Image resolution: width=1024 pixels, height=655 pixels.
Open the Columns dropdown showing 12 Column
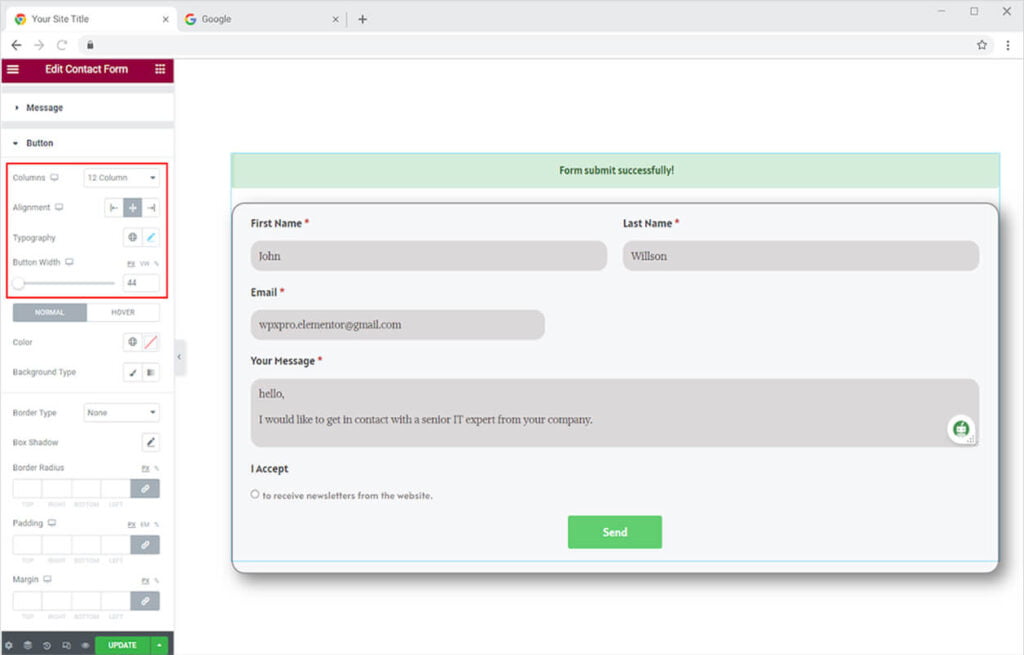tap(121, 178)
